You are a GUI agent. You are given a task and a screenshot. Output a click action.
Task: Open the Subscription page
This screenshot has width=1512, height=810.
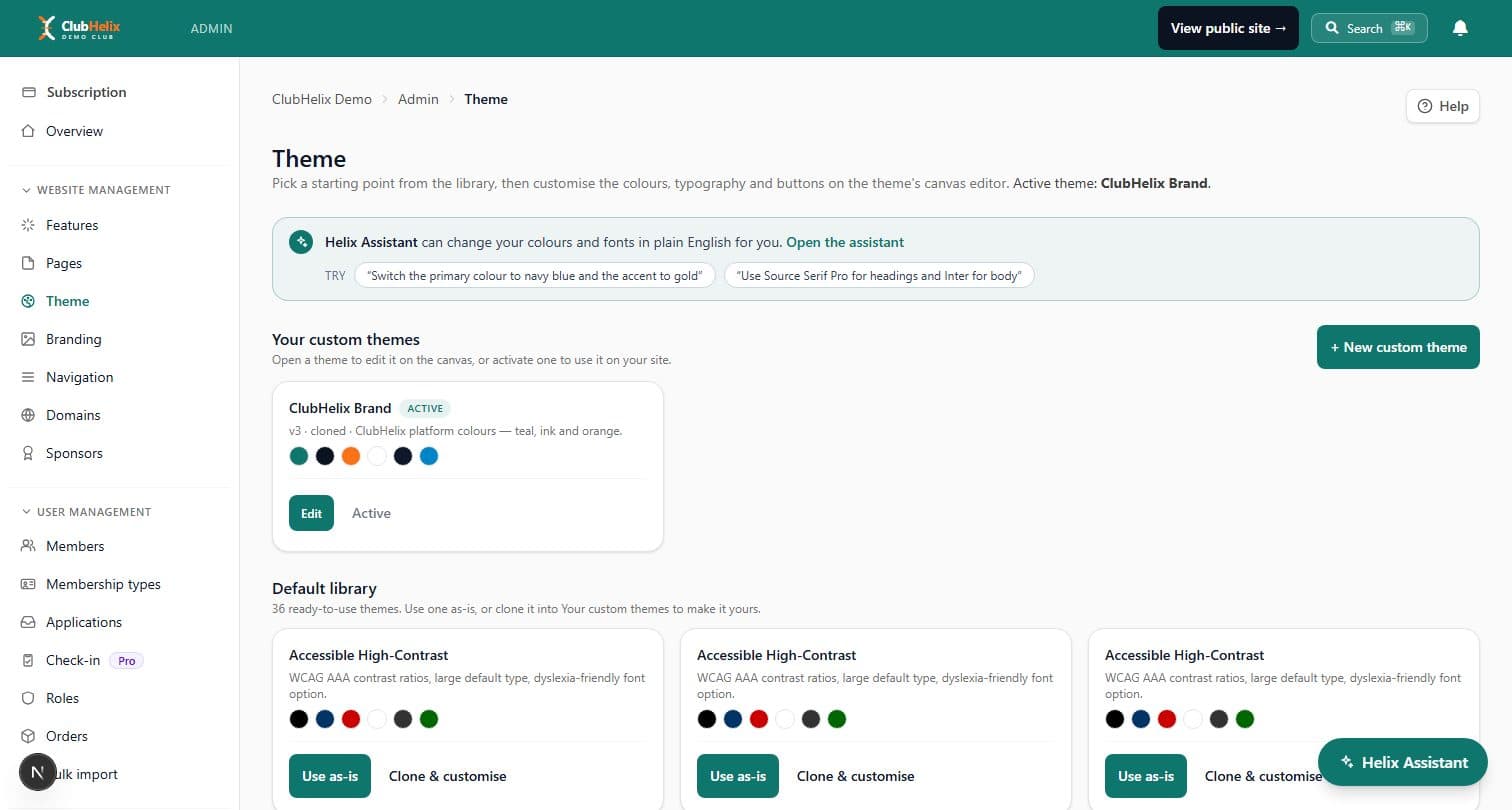86,92
